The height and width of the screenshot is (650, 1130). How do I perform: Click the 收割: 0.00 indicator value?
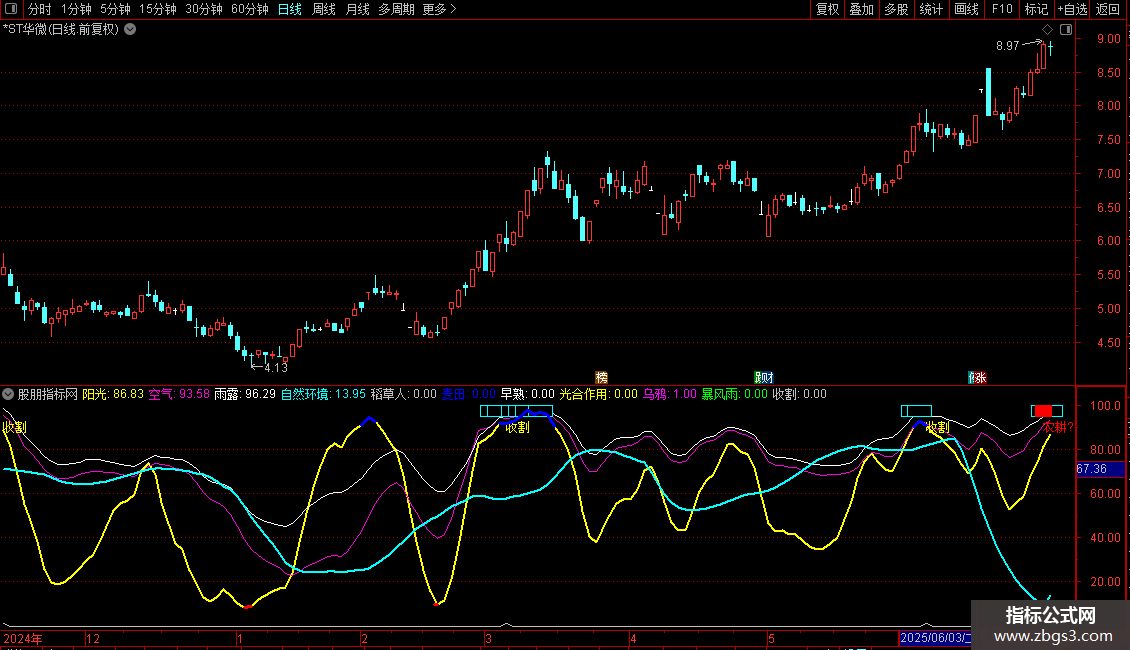[x=799, y=394]
